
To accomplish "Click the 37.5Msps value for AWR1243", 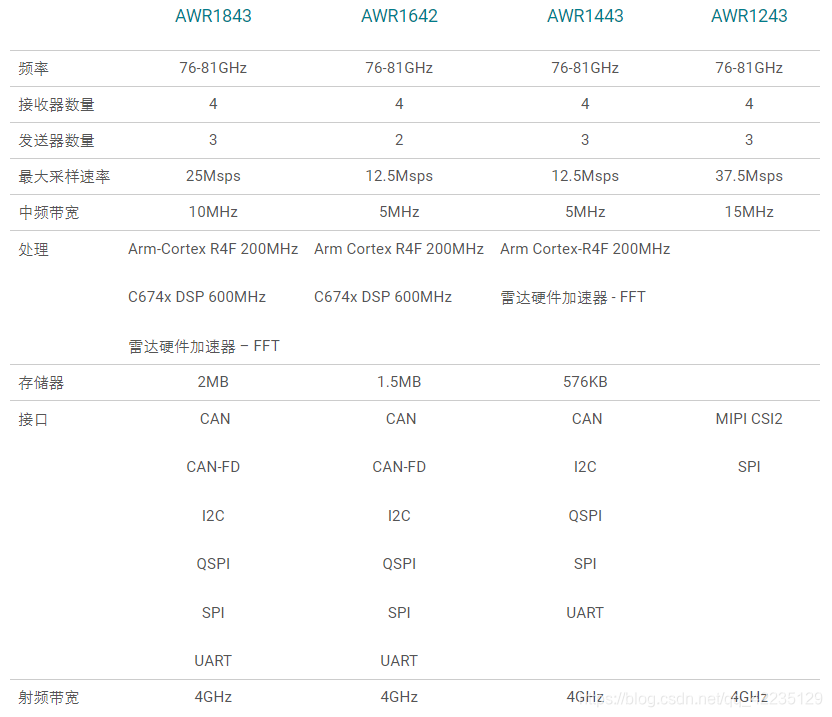I will point(749,176).
